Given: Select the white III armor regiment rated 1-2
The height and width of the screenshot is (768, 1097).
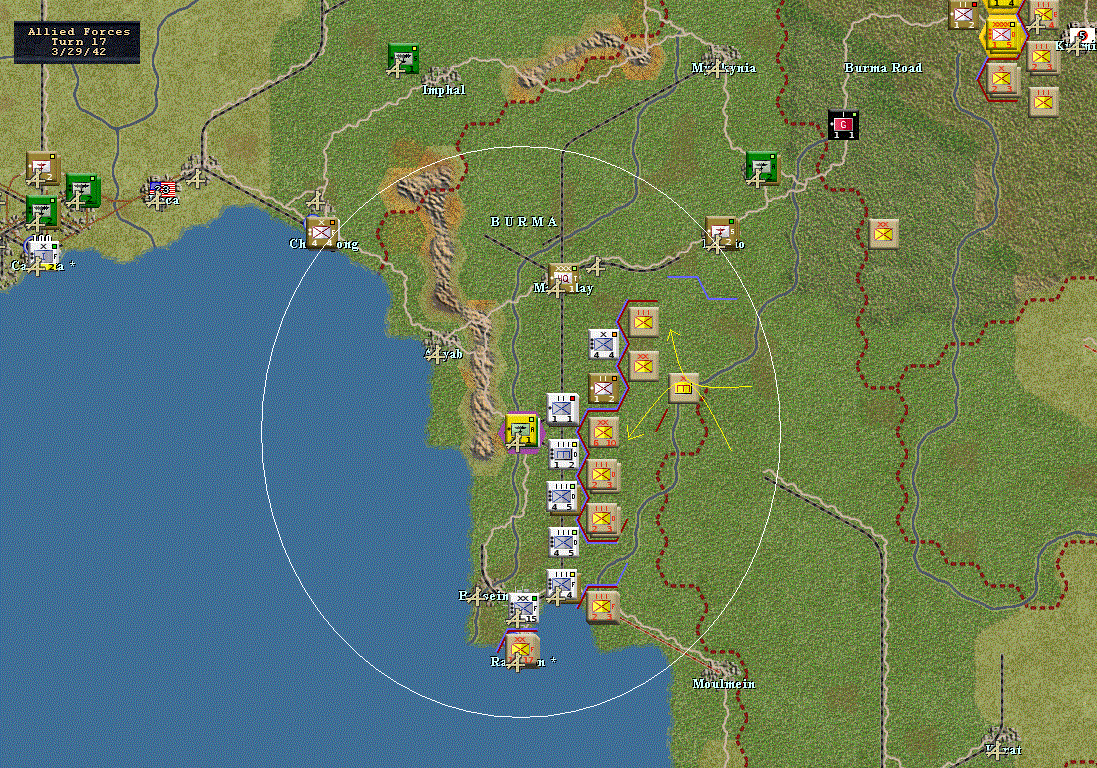Looking at the screenshot, I should coord(563,454).
